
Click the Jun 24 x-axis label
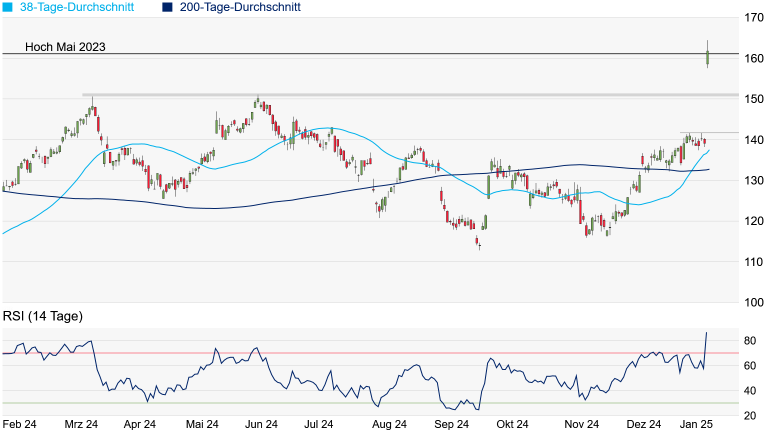tap(261, 424)
